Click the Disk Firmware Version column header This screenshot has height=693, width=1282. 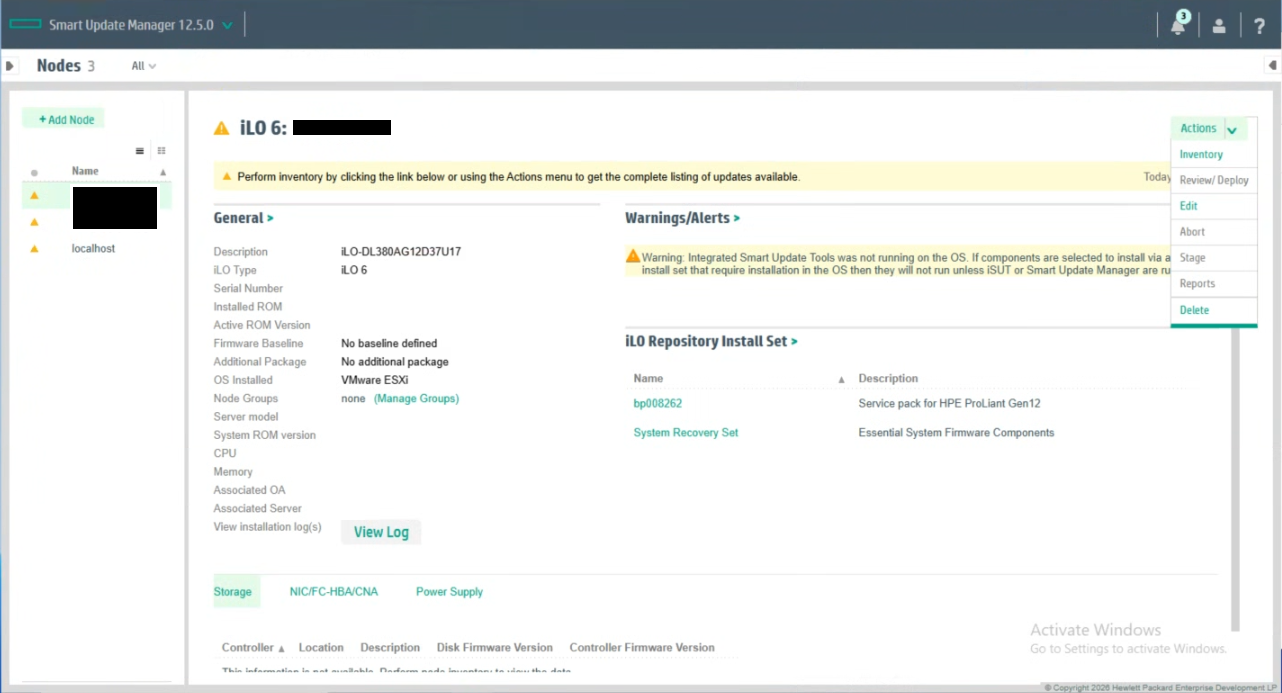pos(495,647)
